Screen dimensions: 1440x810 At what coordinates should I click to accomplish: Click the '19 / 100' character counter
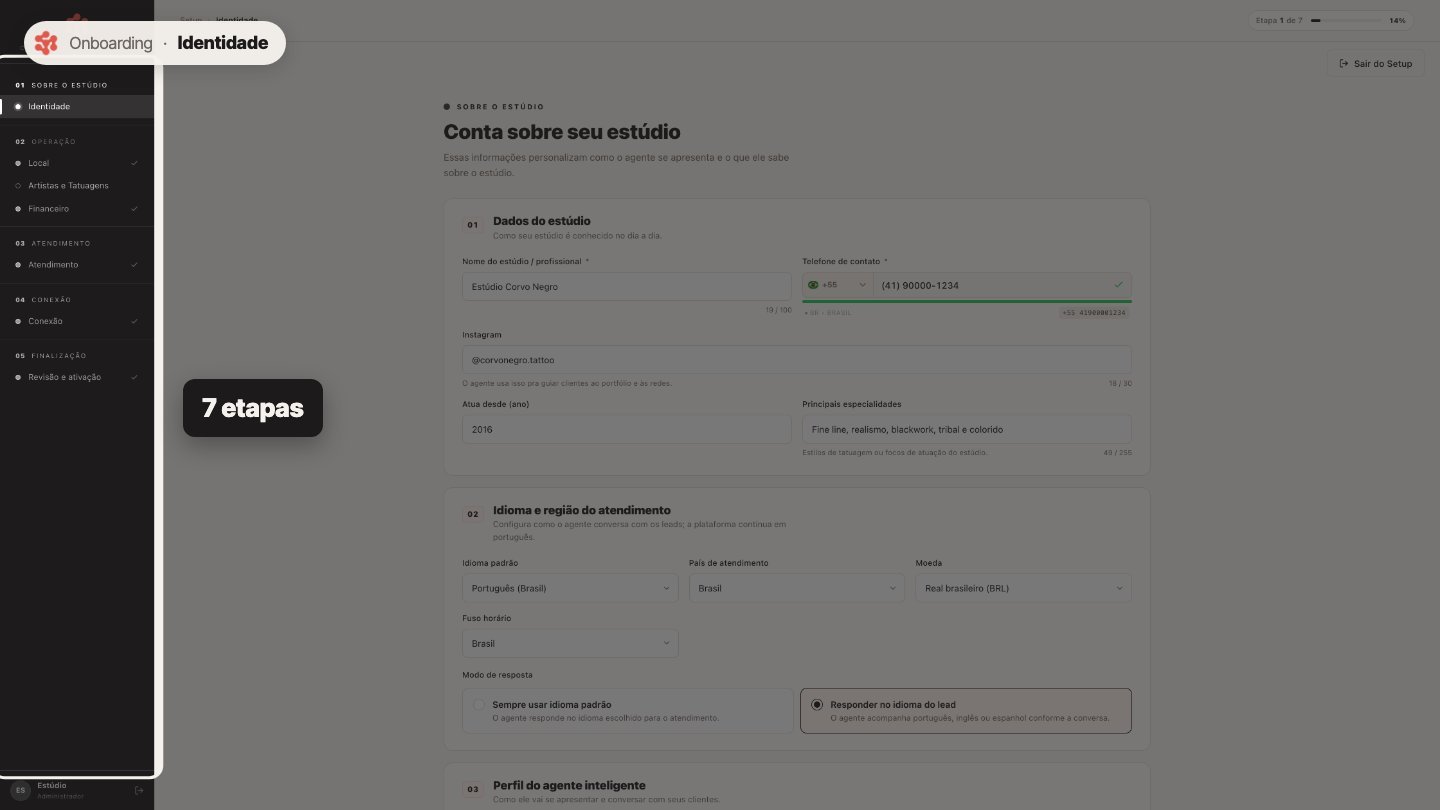[778, 310]
